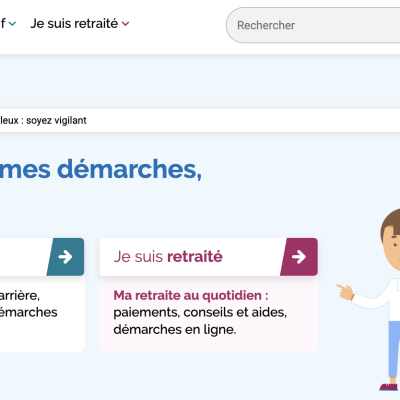The height and width of the screenshot is (400, 400).
Task: Click the pink arrow icon on the retraité card
Action: 299,257
